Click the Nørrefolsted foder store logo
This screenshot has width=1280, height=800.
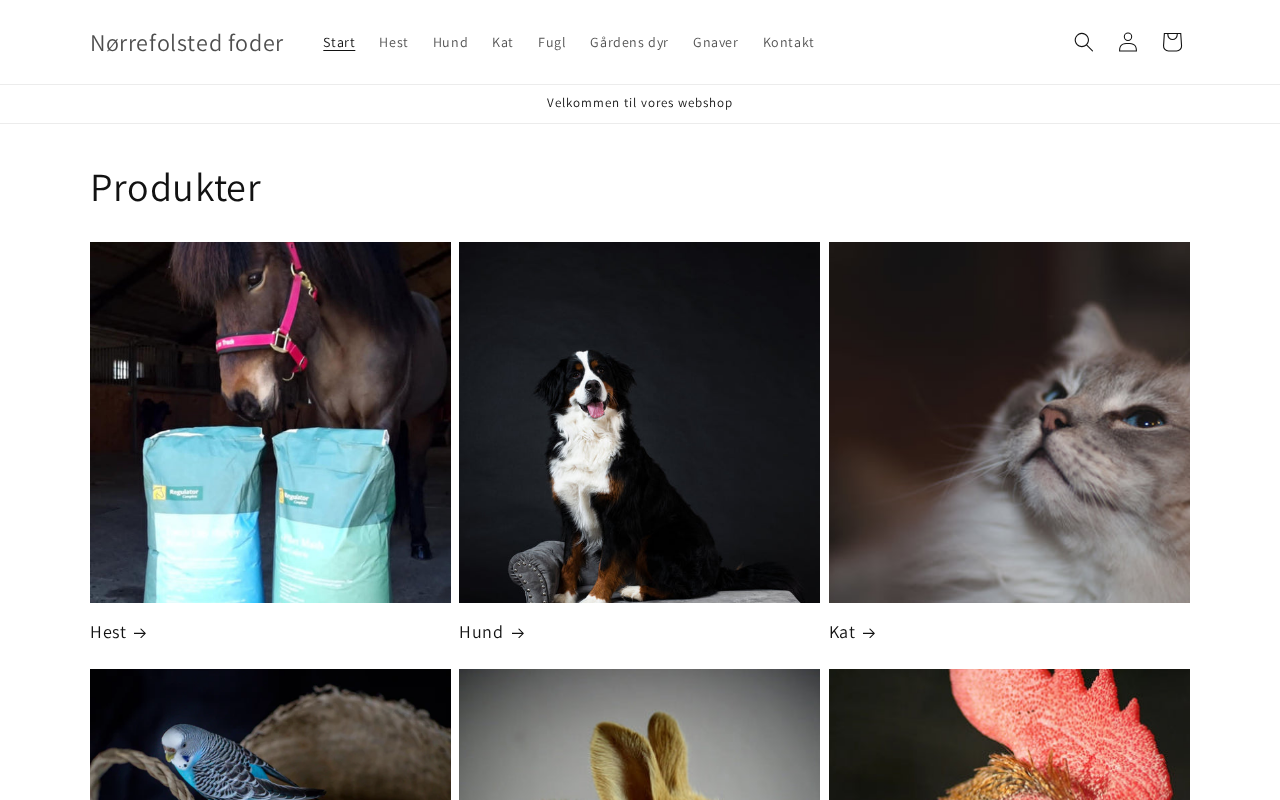click(187, 42)
